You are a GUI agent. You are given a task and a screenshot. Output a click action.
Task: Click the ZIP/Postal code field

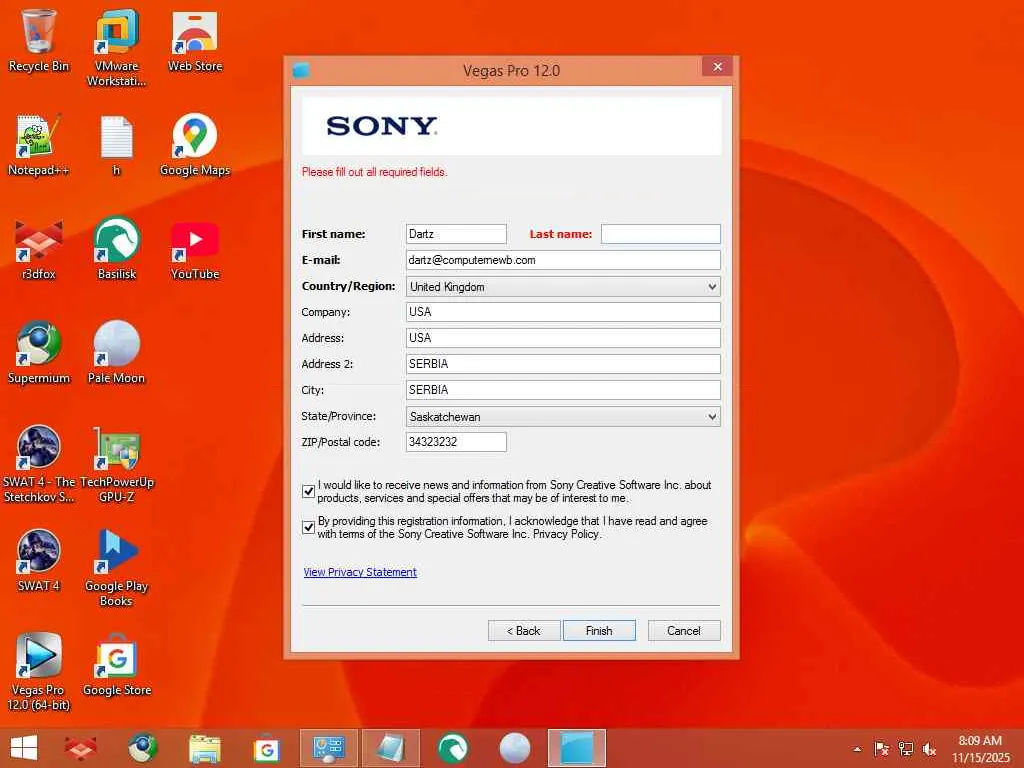pos(456,442)
